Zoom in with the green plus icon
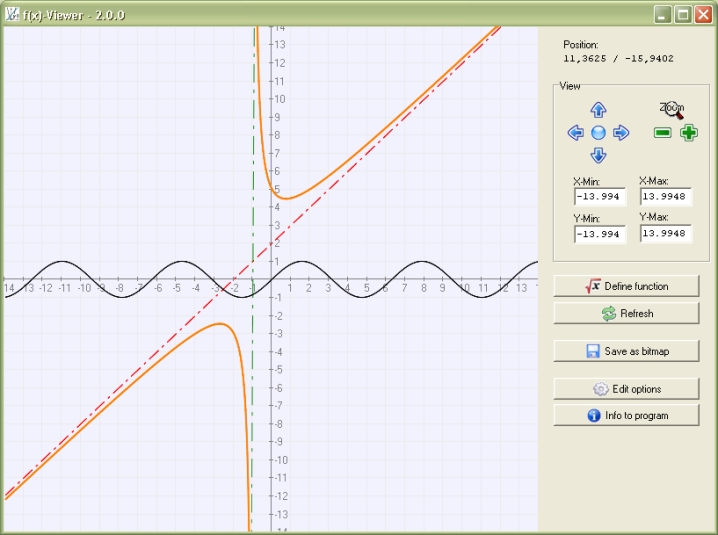Screen dimensions: 718x535 click(x=689, y=133)
